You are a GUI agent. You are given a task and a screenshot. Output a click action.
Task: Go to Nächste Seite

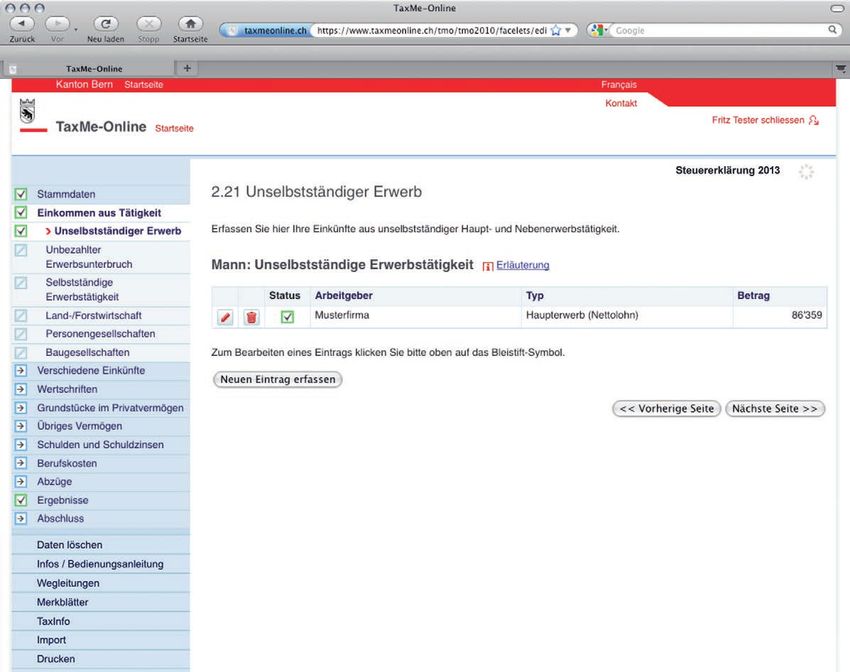[x=775, y=409]
